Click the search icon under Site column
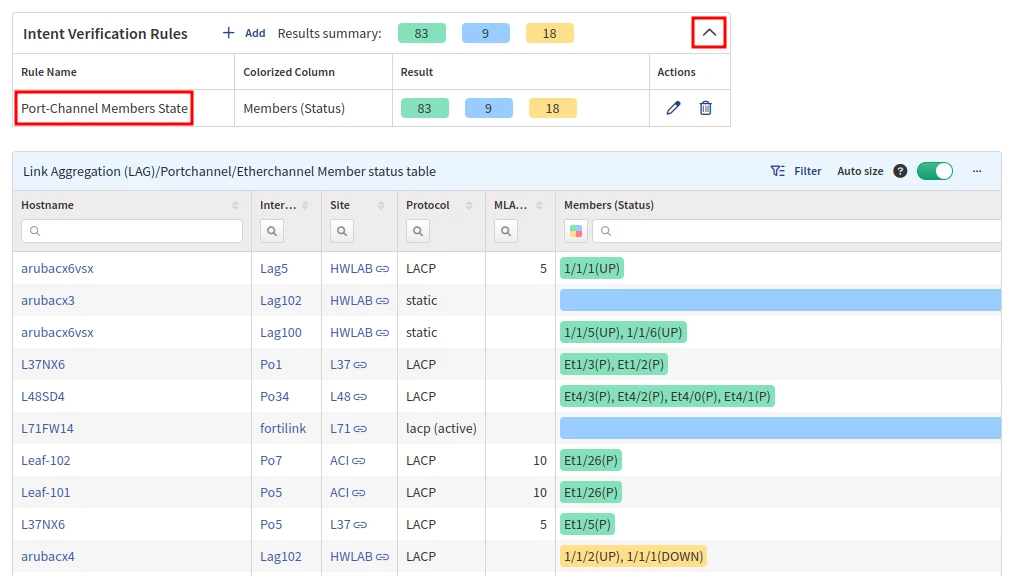This screenshot has height=576, width=1014. point(342,231)
